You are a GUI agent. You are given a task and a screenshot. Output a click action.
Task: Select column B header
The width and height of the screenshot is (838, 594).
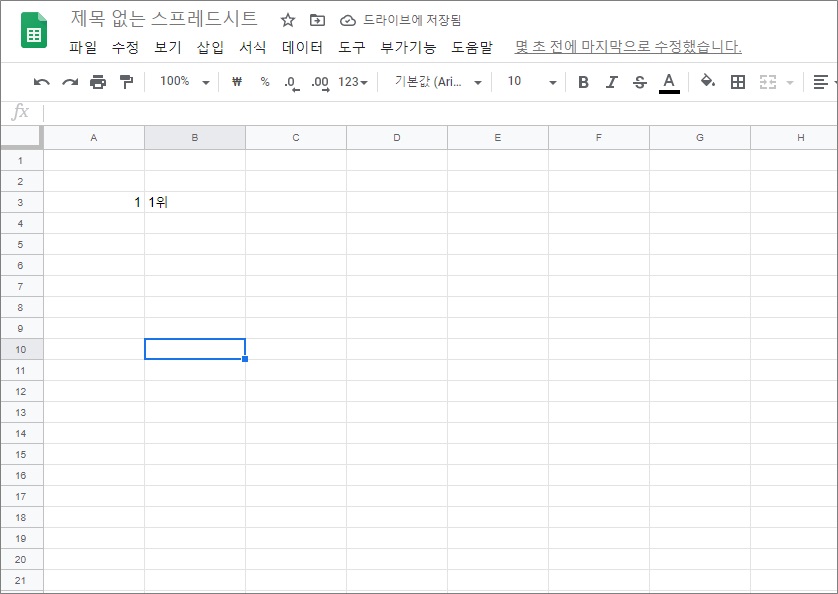tap(195, 137)
